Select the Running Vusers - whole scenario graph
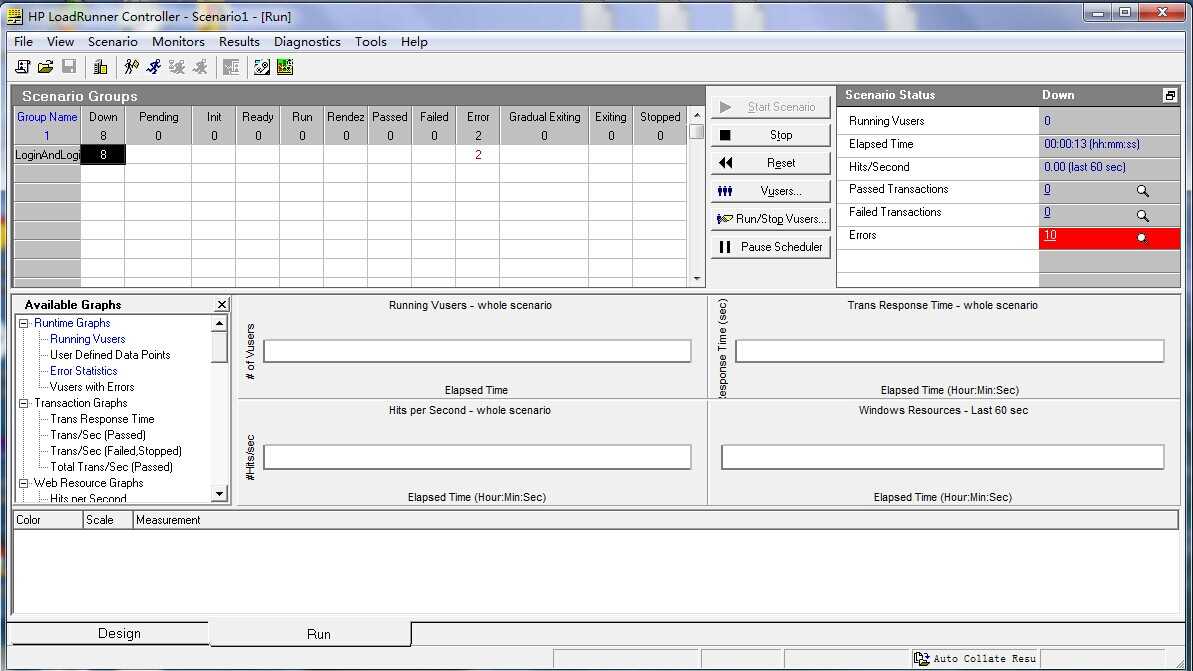 click(x=471, y=346)
